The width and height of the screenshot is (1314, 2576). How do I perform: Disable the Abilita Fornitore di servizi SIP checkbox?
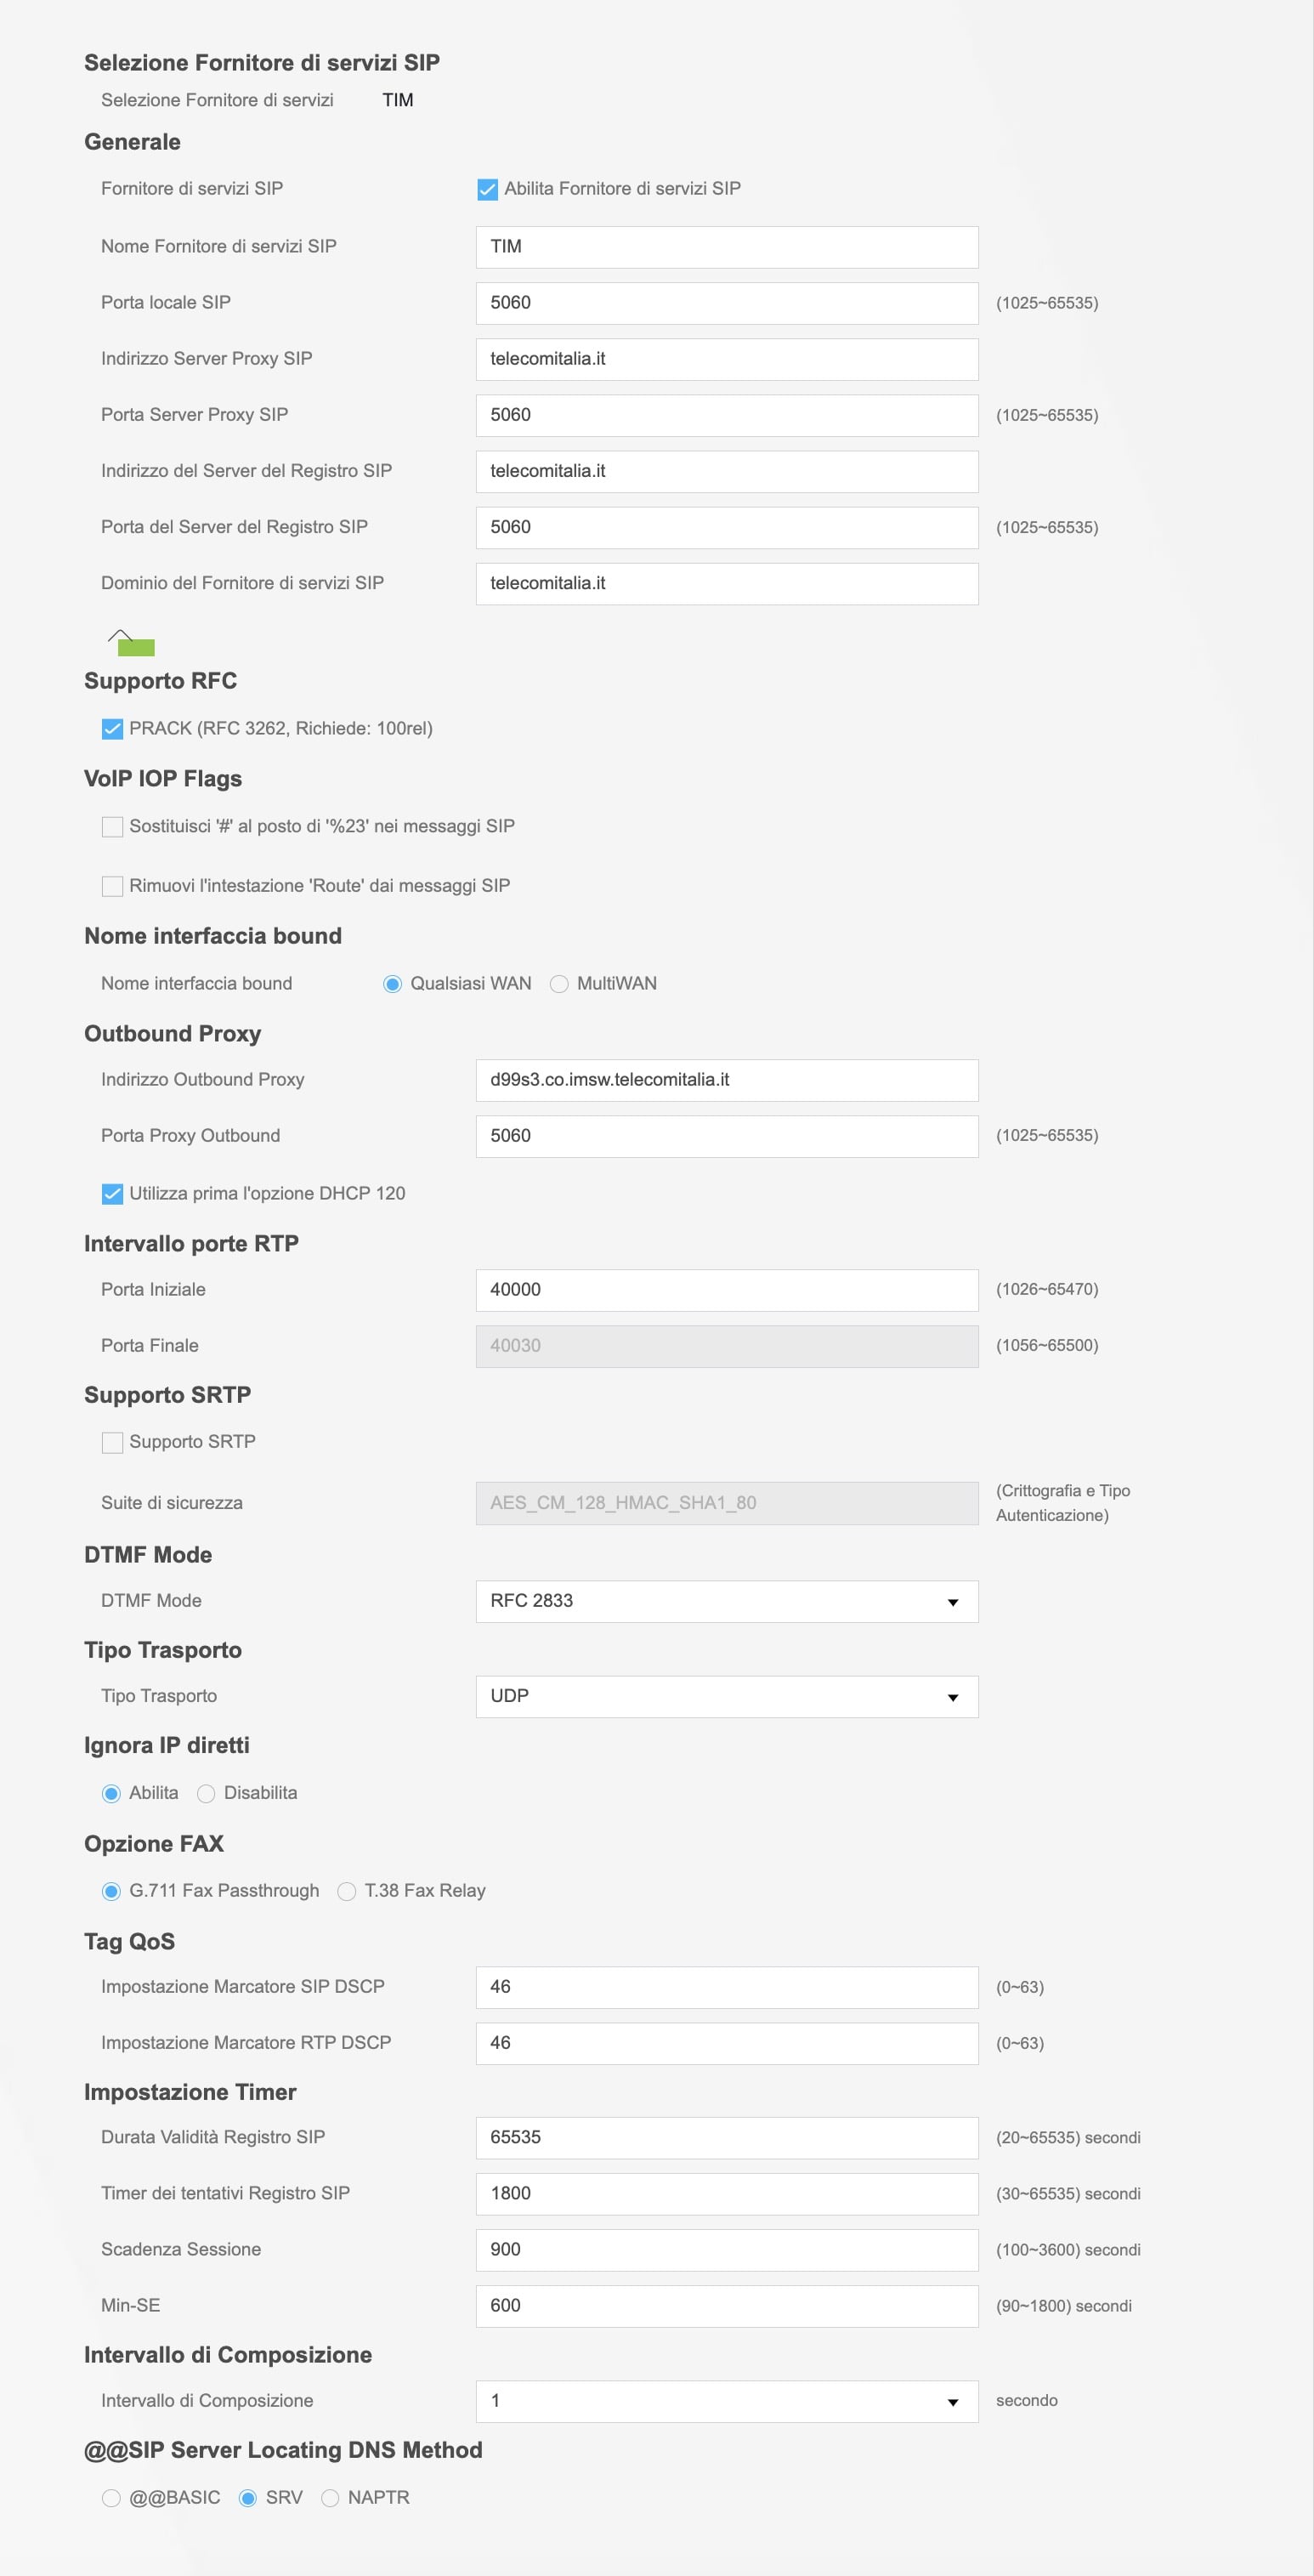[487, 187]
